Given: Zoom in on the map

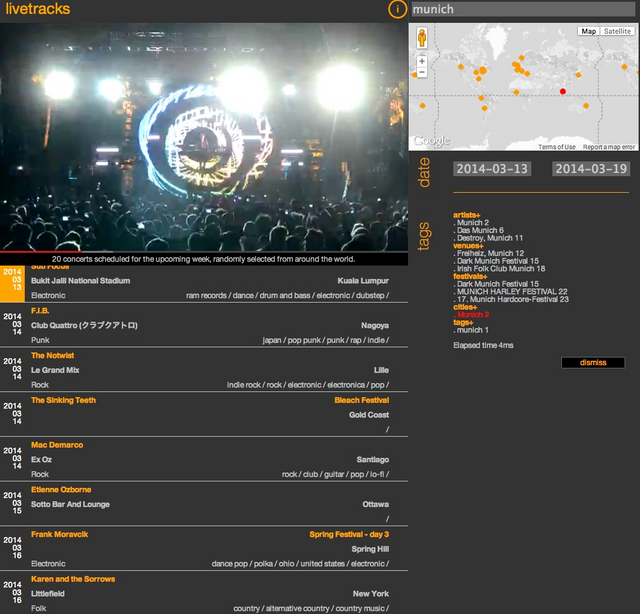Looking at the screenshot, I should [422, 61].
